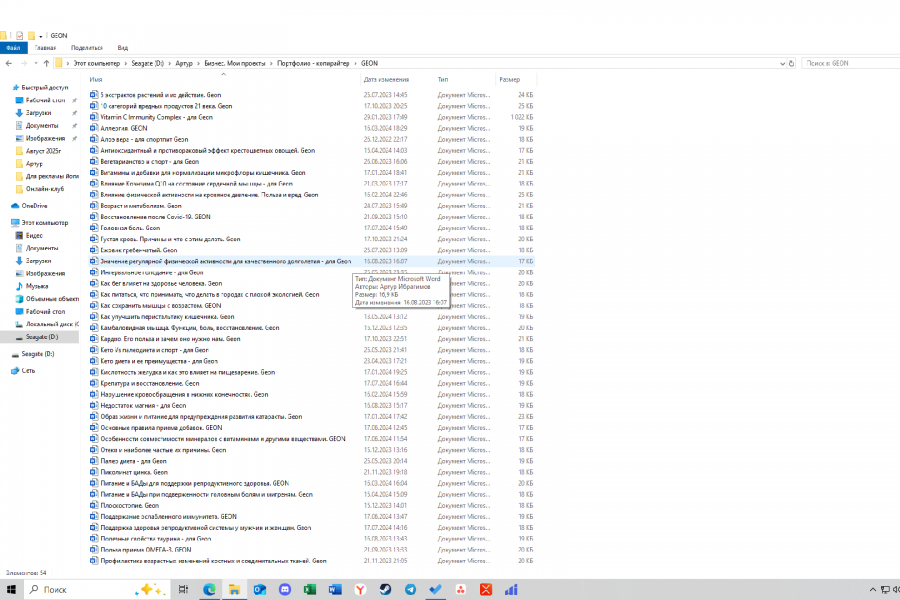Select Музыка under Этот компьютер
The image size is (900, 600).
(x=37, y=286)
